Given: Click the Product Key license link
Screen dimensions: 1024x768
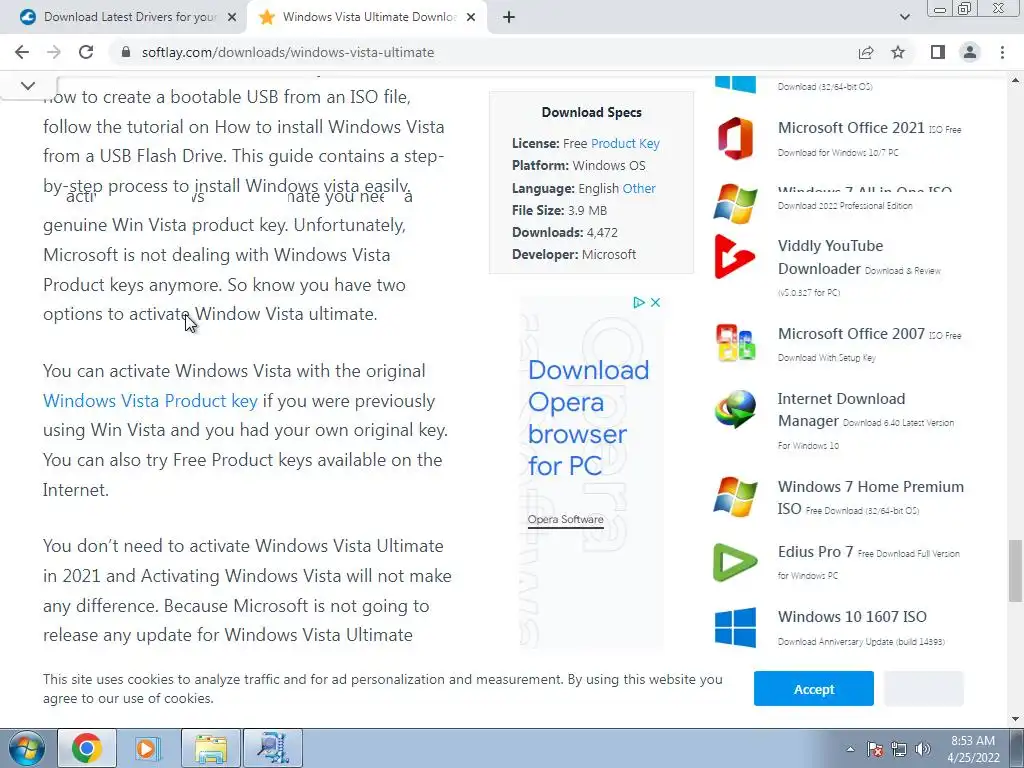Looking at the screenshot, I should point(625,143).
